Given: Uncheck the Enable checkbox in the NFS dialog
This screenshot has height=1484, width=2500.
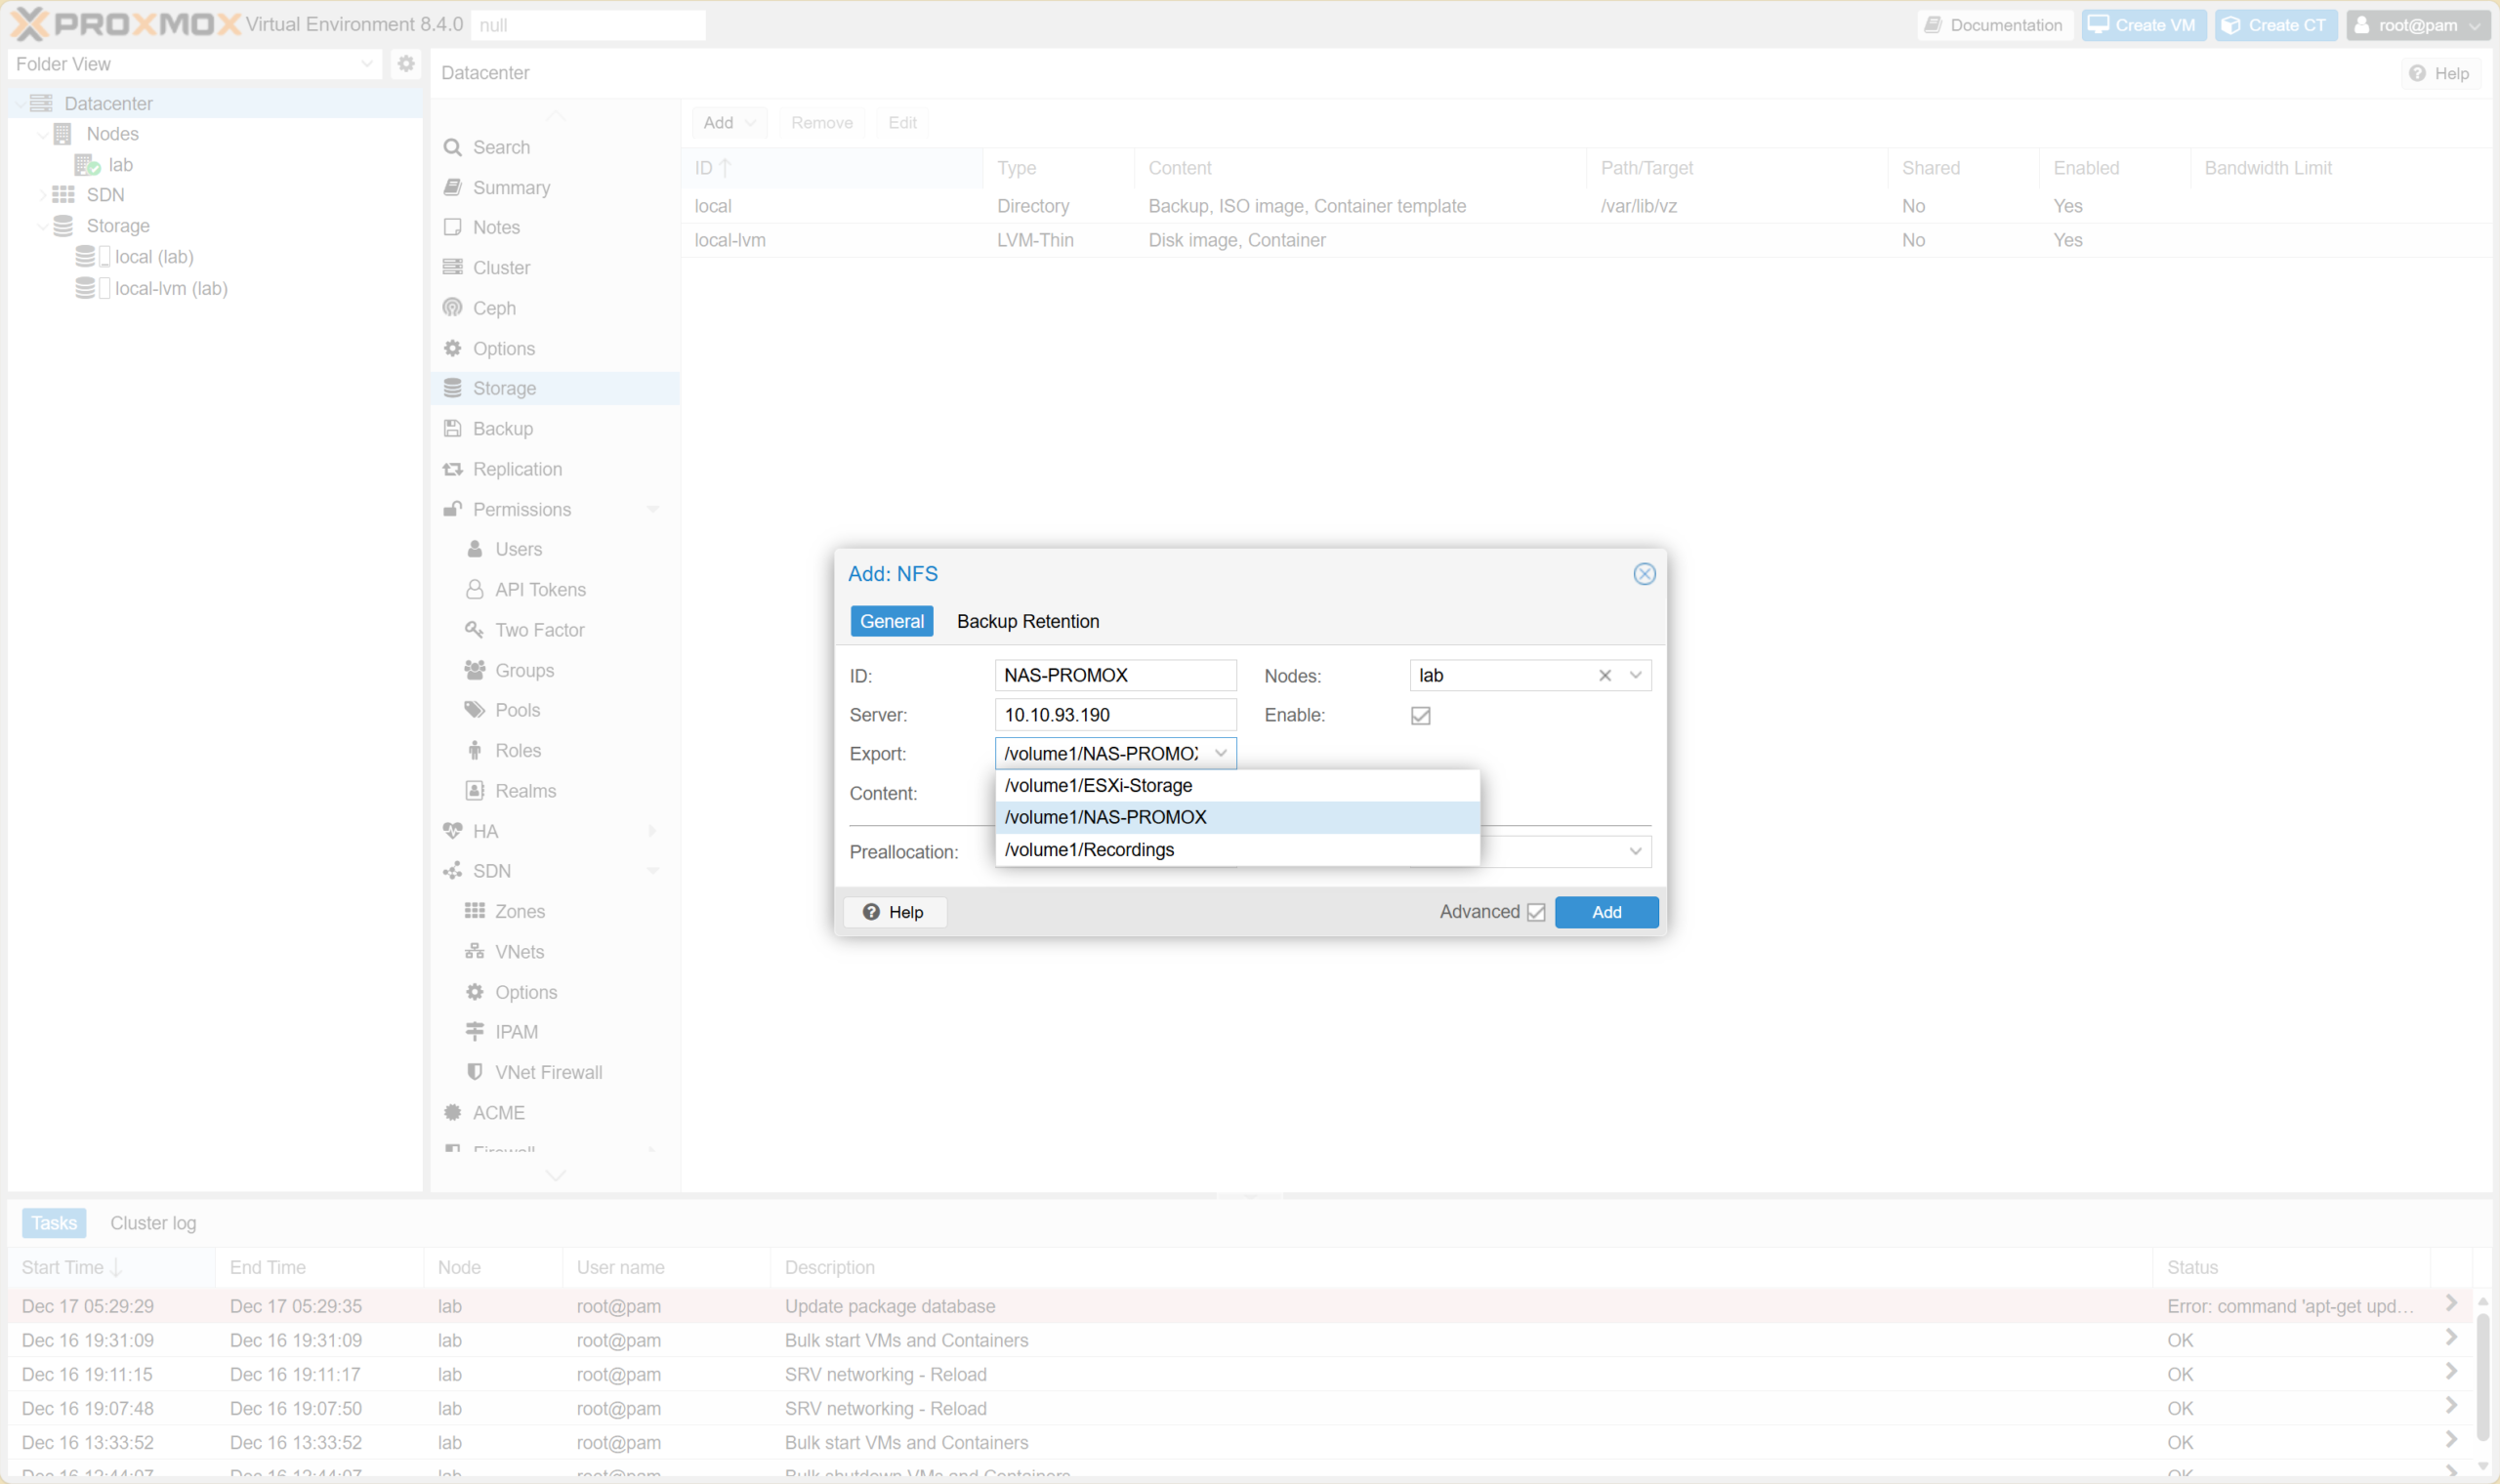Looking at the screenshot, I should 1421,715.
